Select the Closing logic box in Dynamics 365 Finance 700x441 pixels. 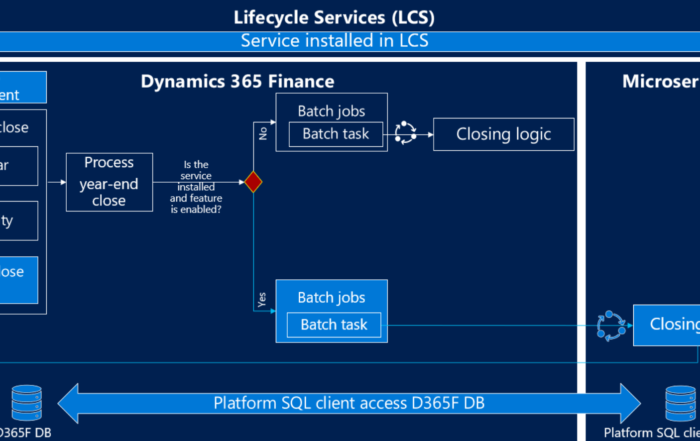(504, 134)
